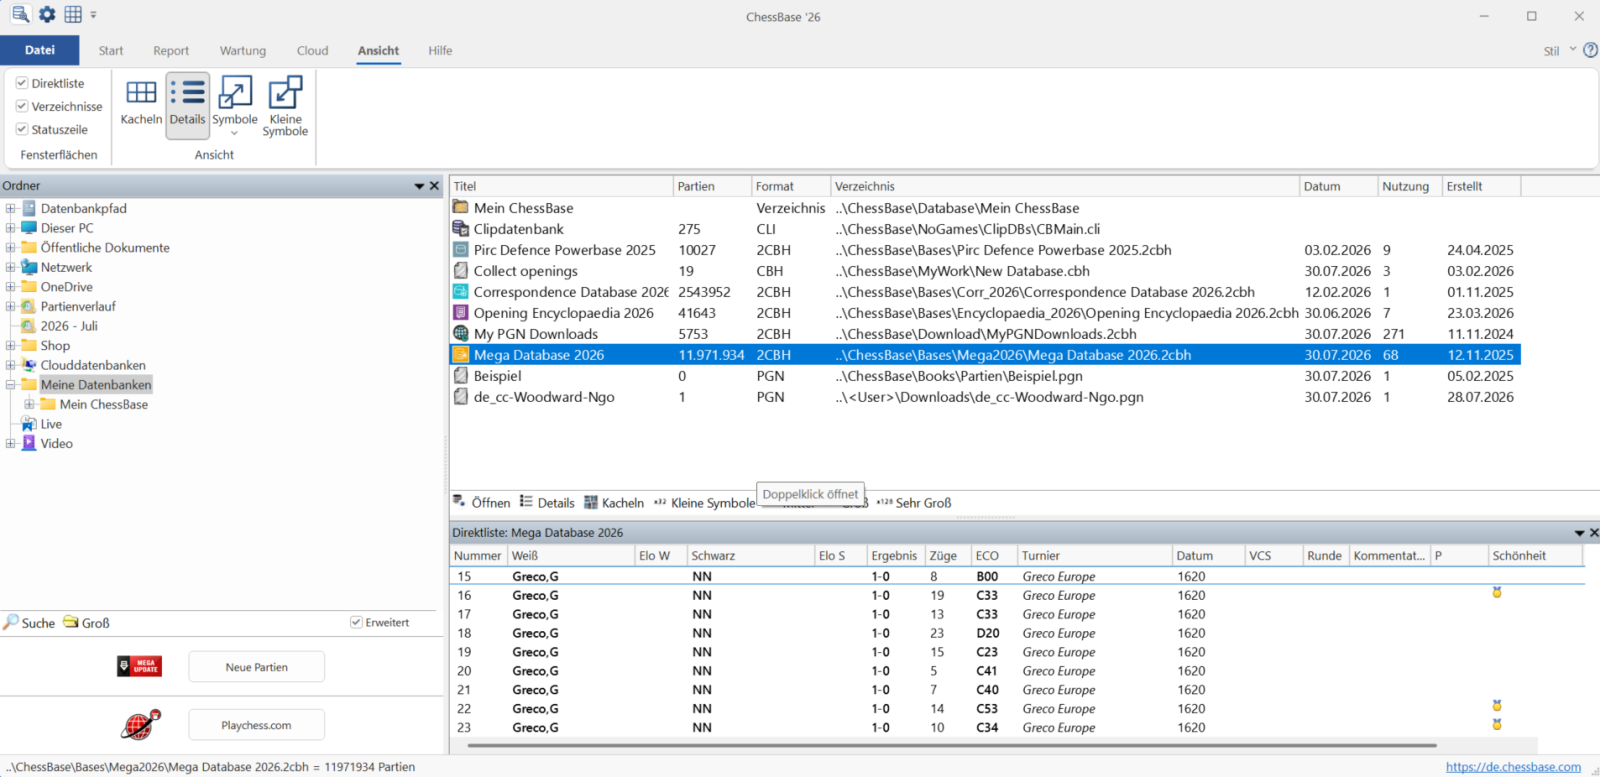Viewport: 1600px width, 777px height.
Task: Sort games by the ECO column header
Action: click(994, 556)
